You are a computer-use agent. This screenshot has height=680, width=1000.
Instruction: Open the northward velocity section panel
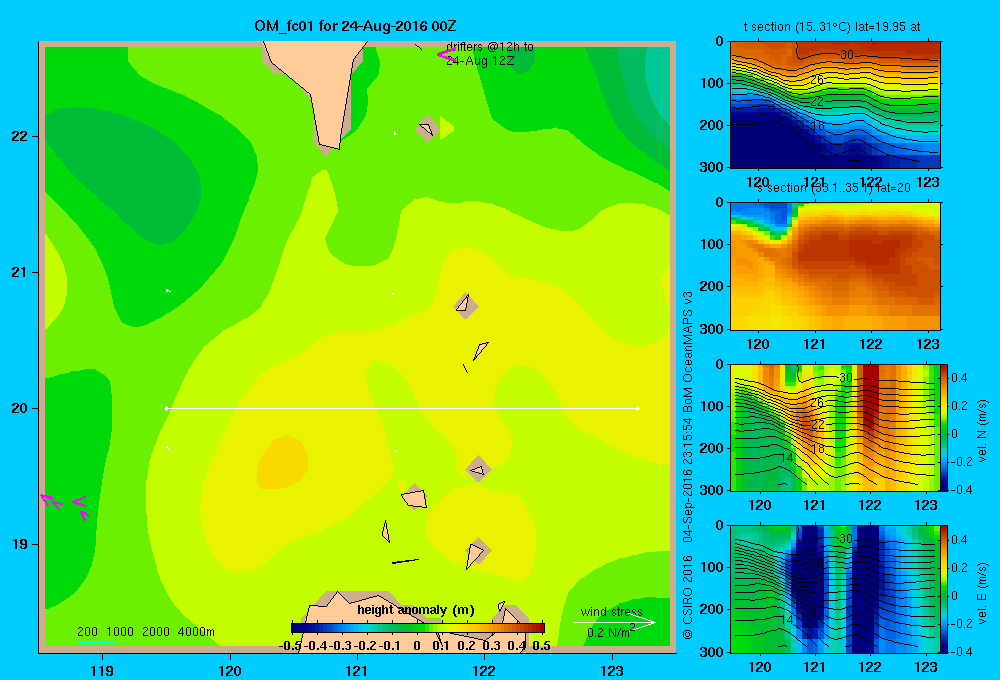(x=835, y=427)
